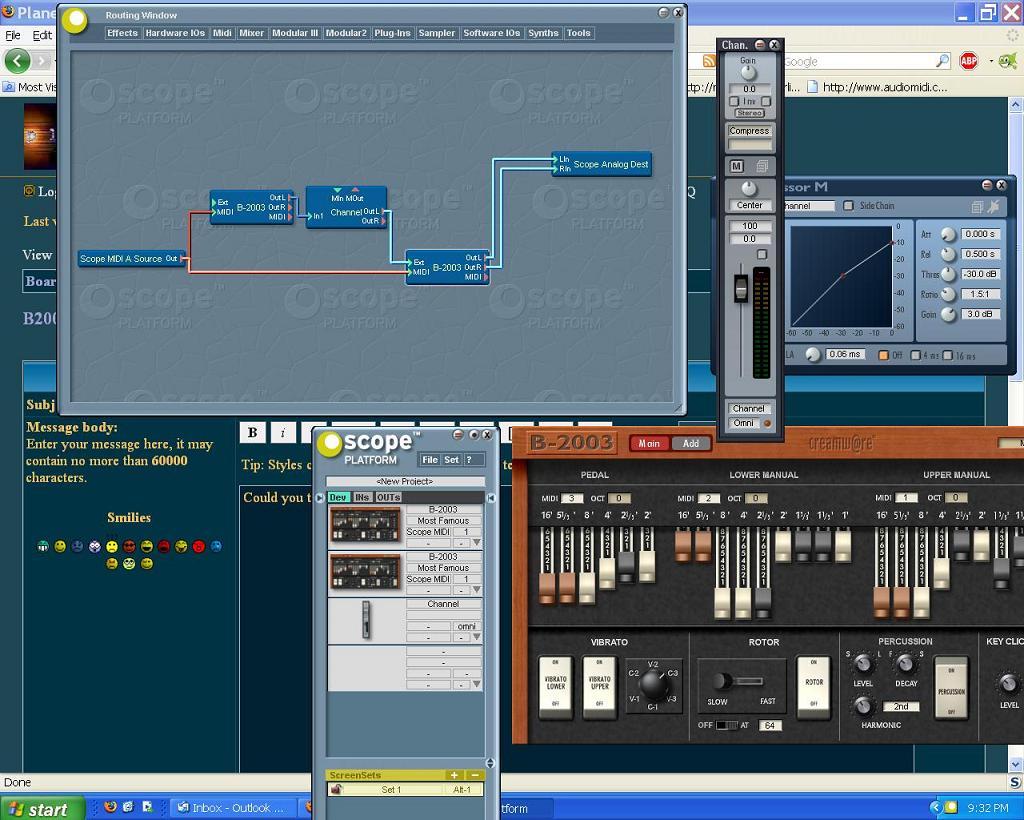Image resolution: width=1024 pixels, height=820 pixels.
Task: Switch to the INs tab in Scope Platform
Action: point(362,497)
